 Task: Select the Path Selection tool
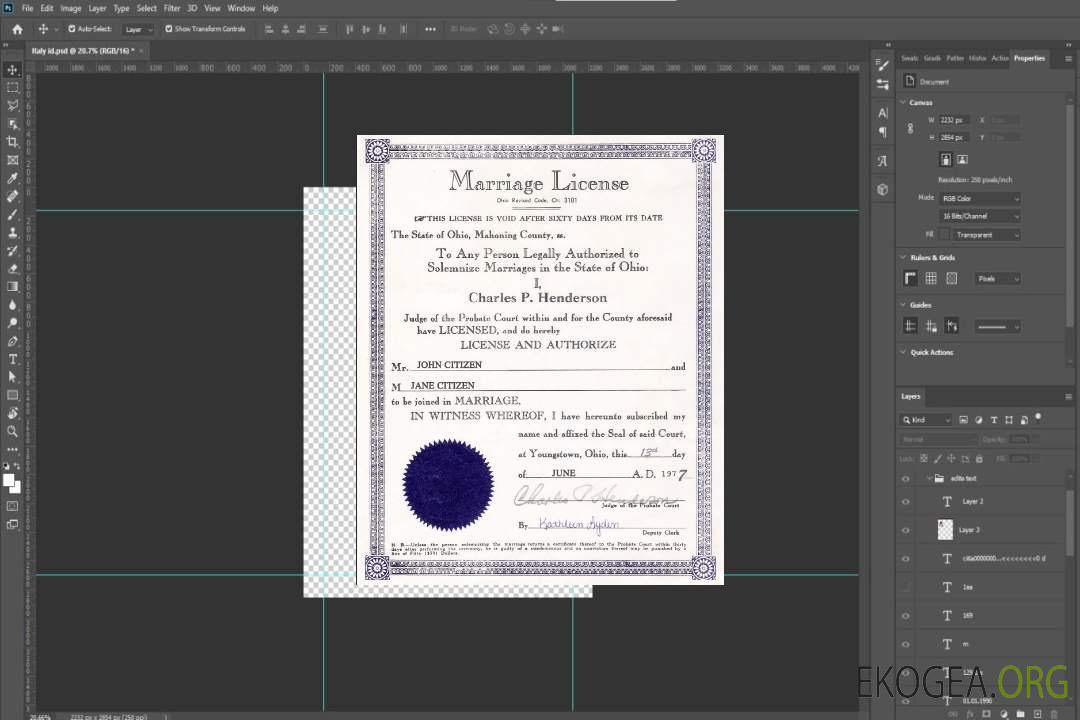[x=12, y=377]
